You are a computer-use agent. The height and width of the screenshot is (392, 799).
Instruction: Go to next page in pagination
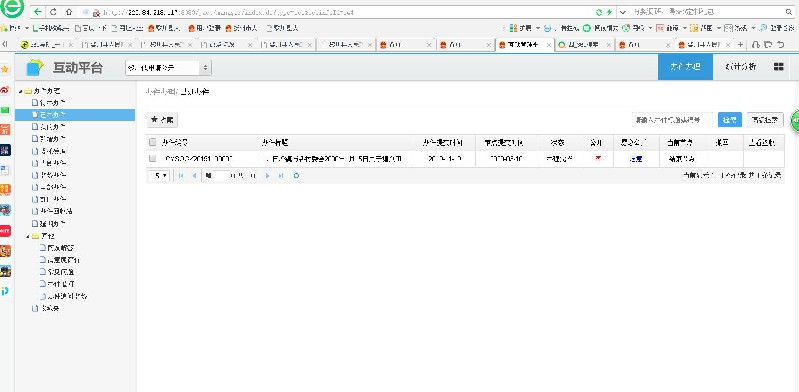click(x=268, y=175)
